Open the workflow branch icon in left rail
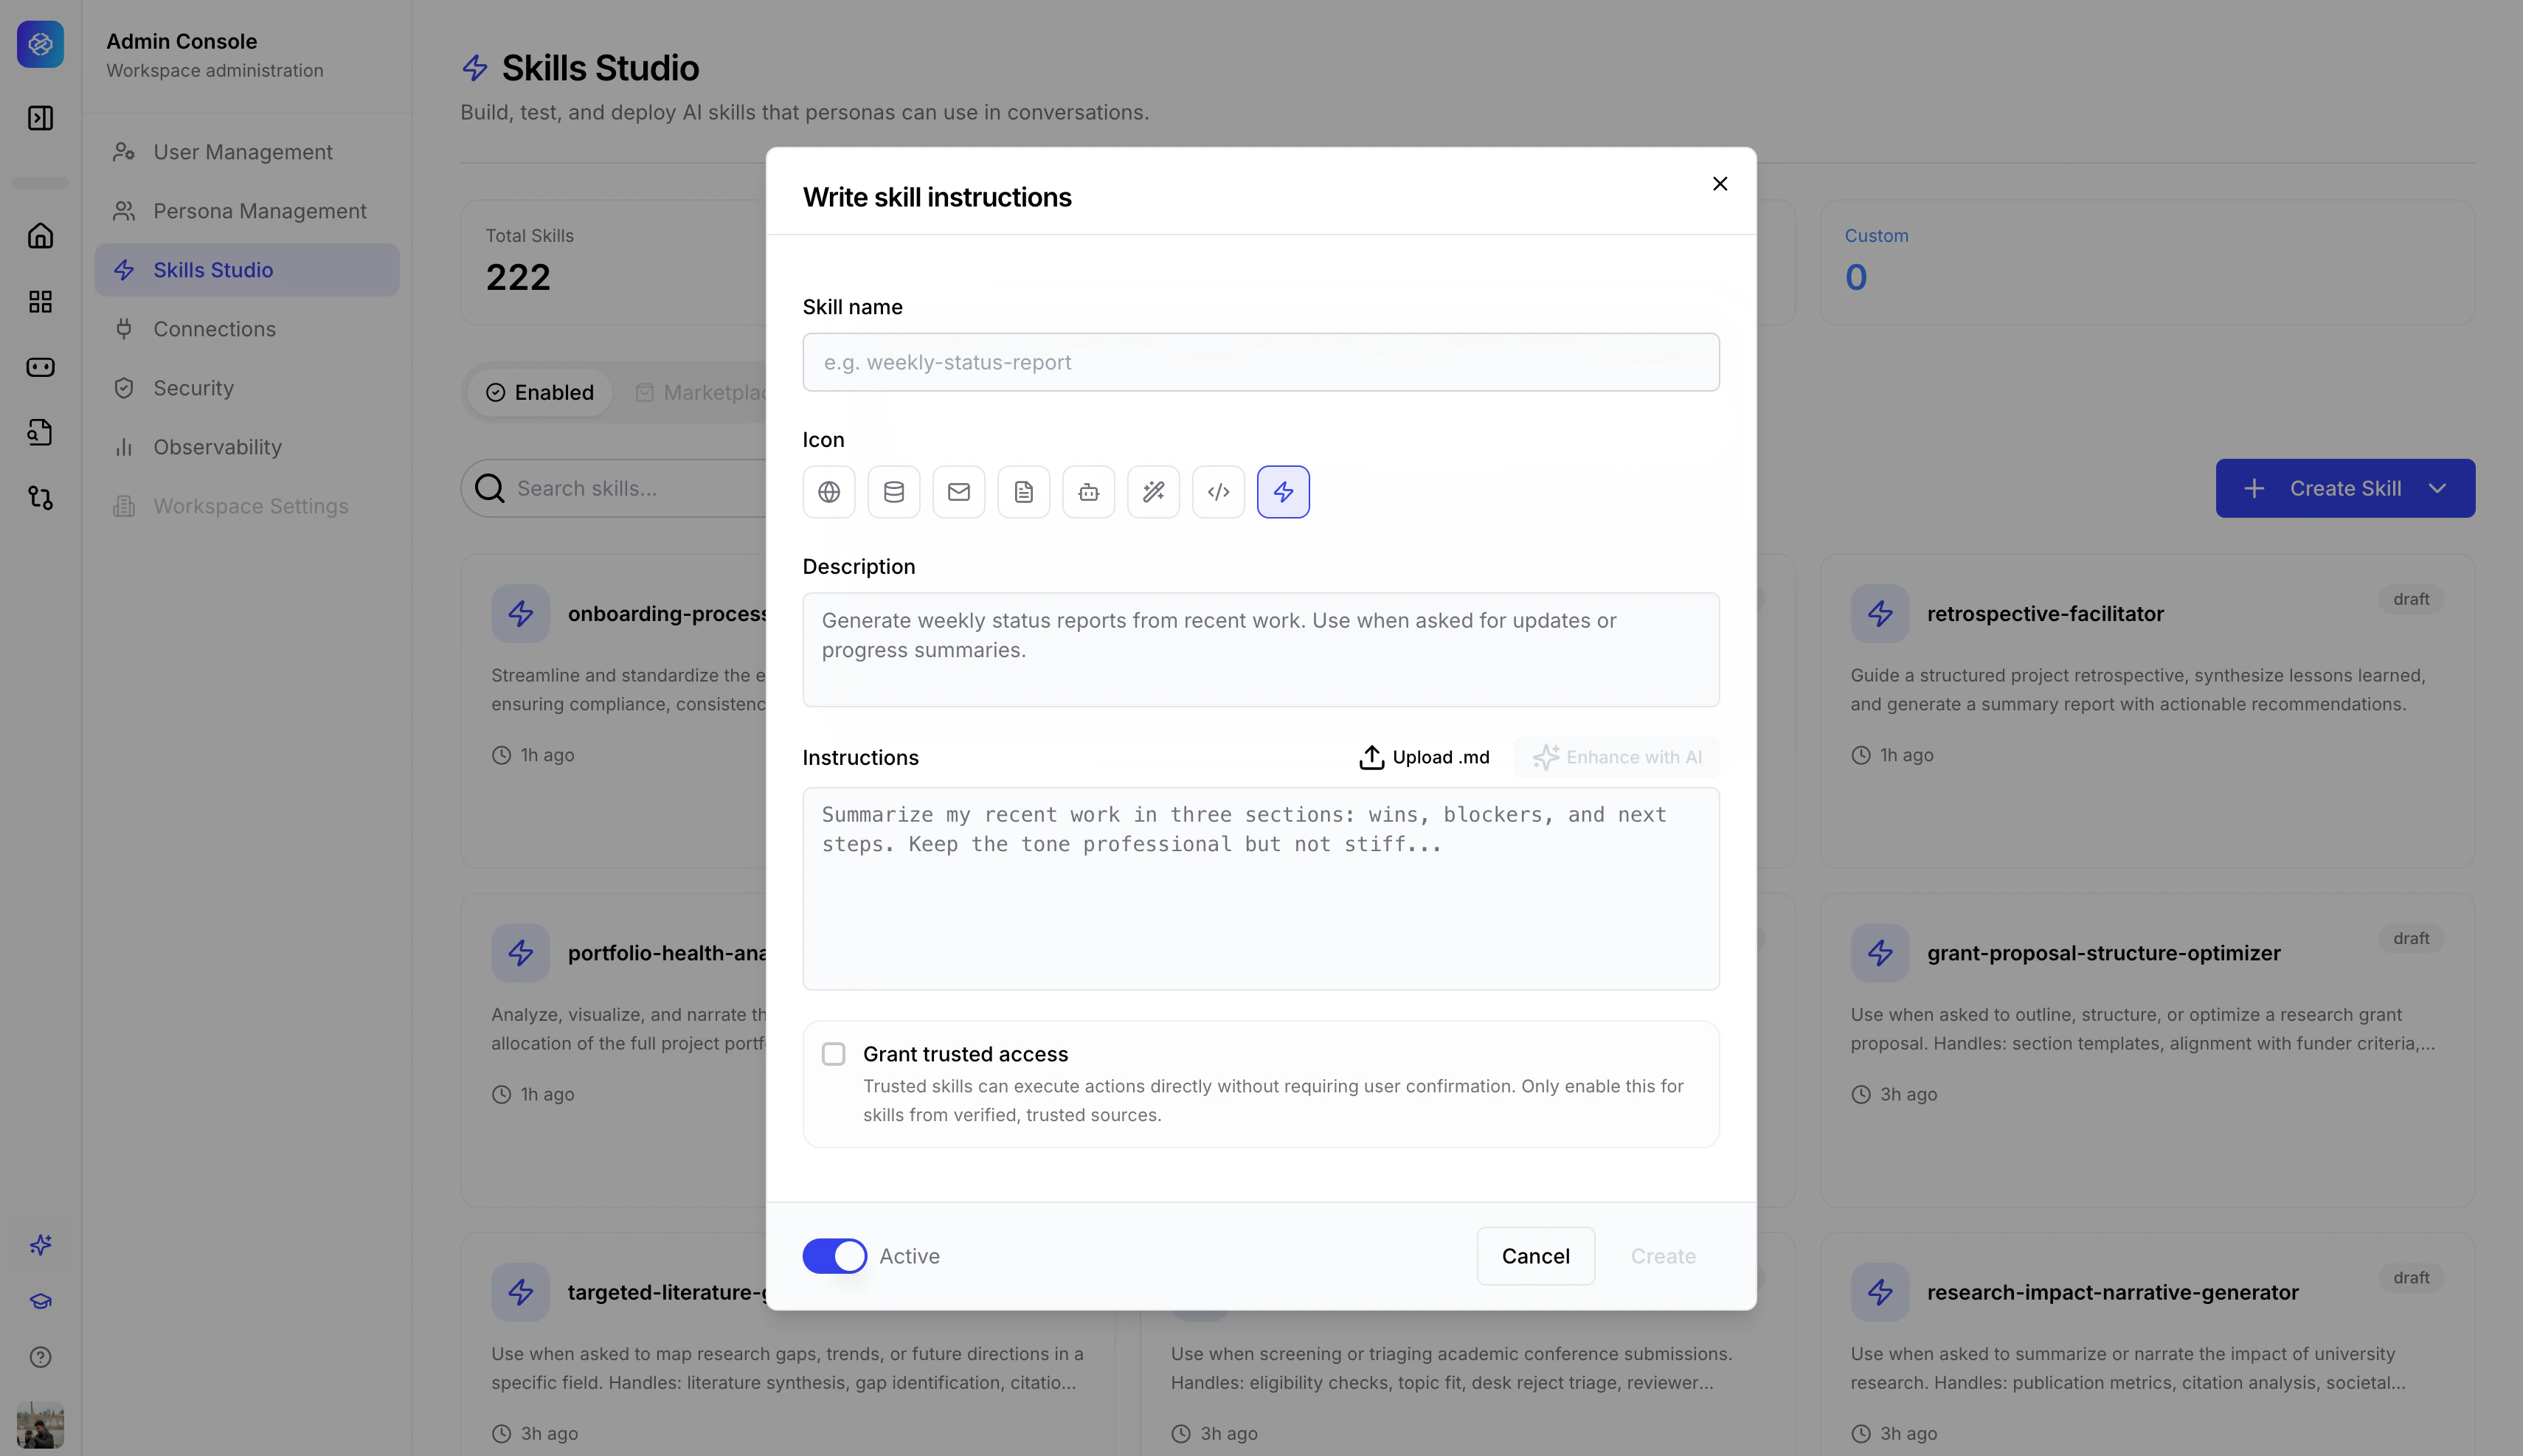The height and width of the screenshot is (1456, 2523). [40, 497]
